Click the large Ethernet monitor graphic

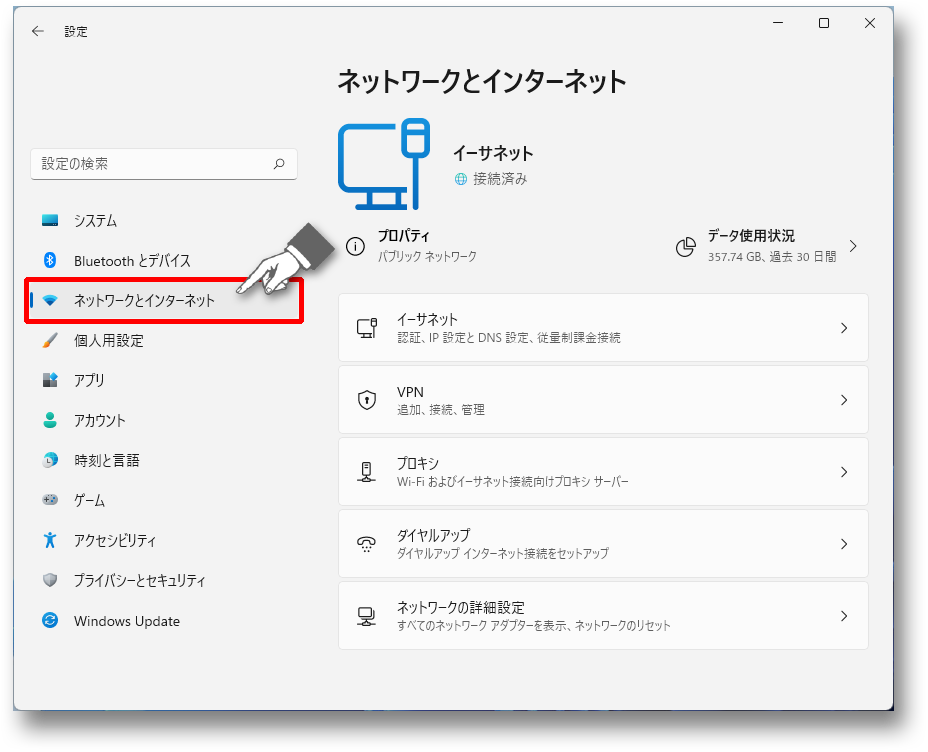(x=384, y=164)
